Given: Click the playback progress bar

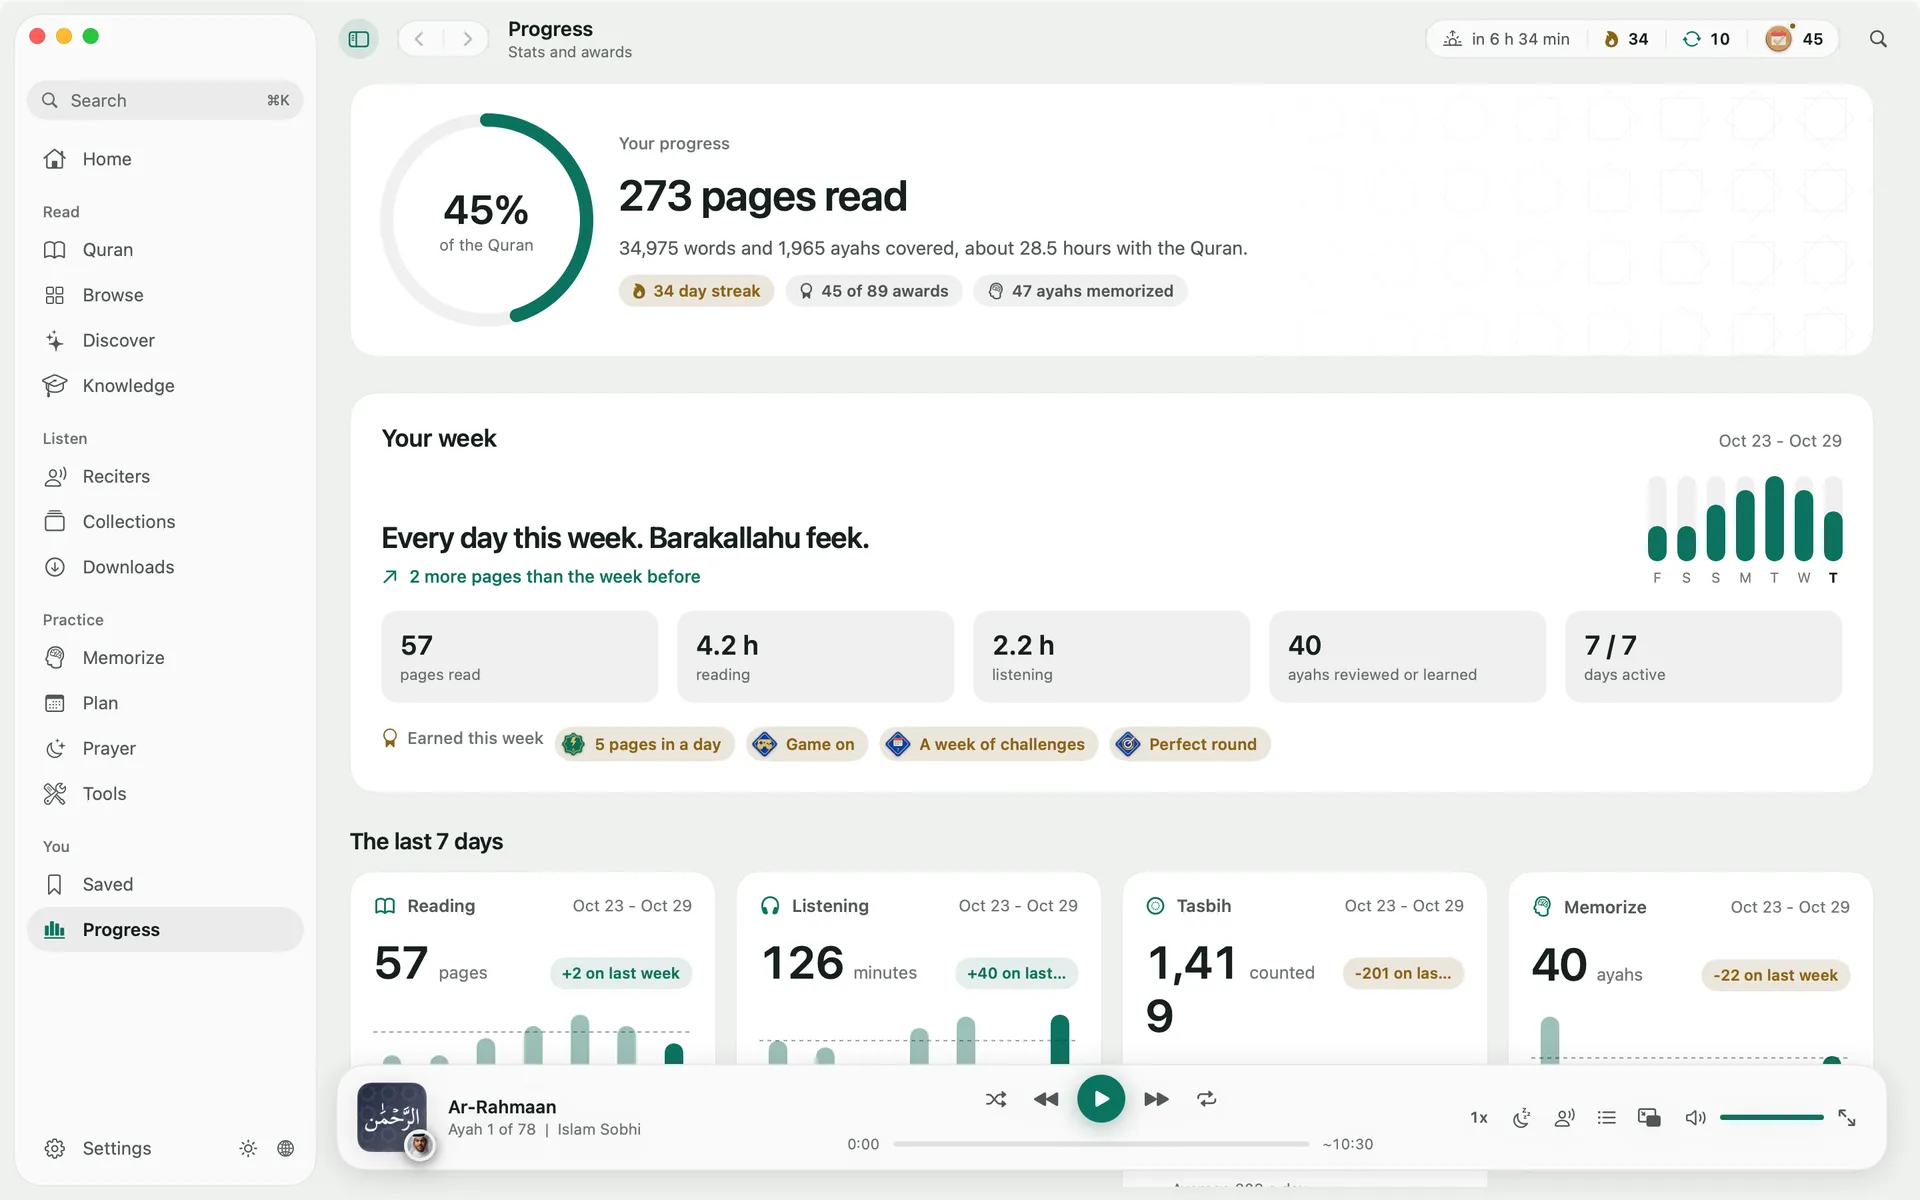Looking at the screenshot, I should [x=1101, y=1144].
